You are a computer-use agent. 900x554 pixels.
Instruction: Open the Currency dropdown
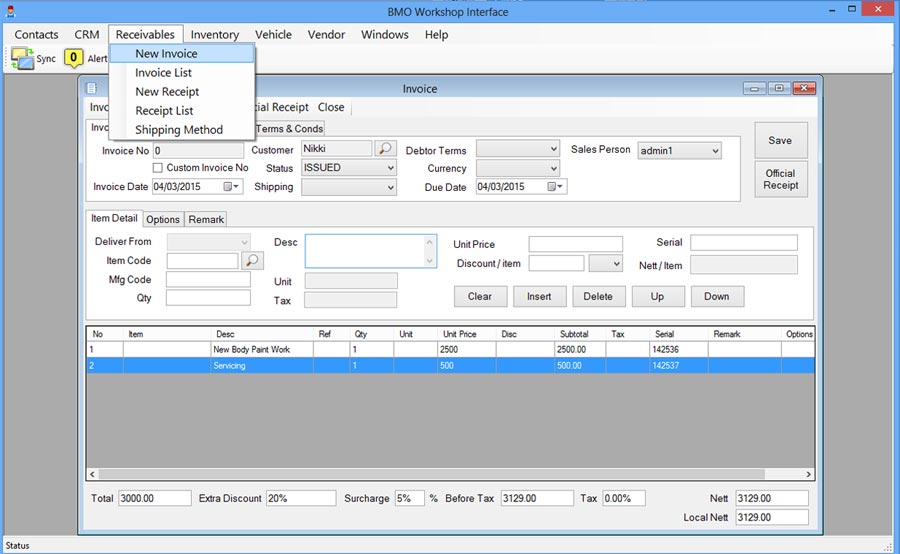click(x=553, y=168)
